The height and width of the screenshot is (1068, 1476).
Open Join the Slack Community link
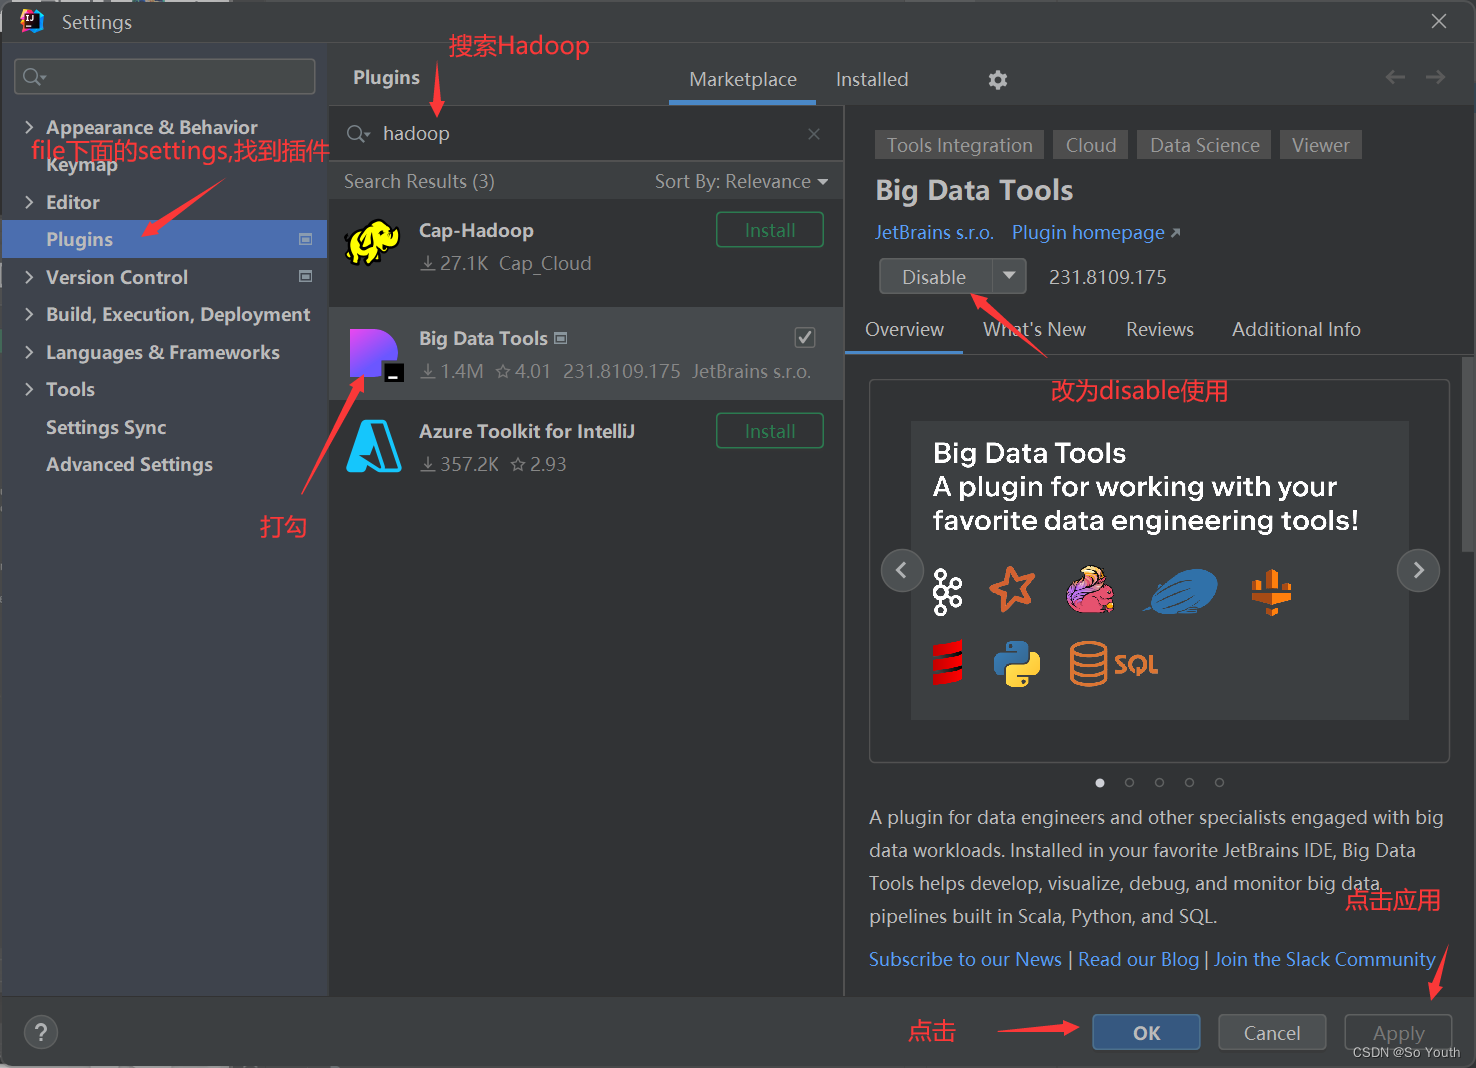(1324, 959)
